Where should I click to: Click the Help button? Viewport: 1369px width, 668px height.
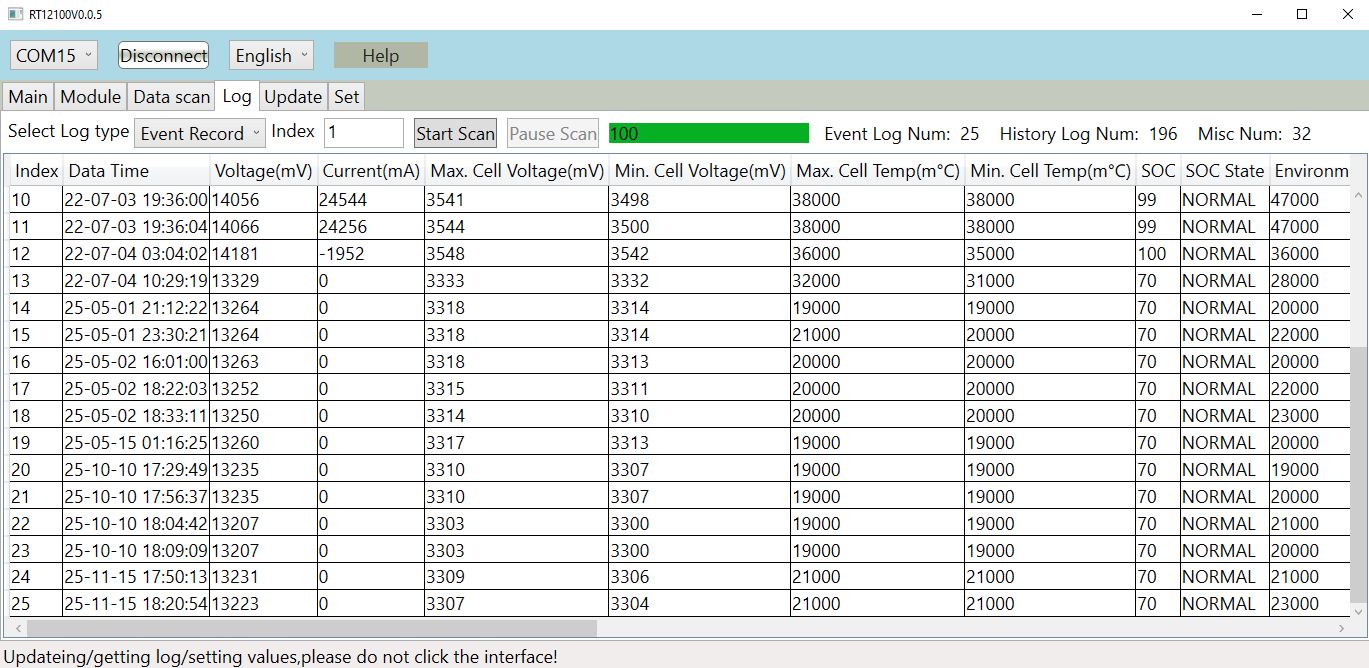(x=380, y=56)
